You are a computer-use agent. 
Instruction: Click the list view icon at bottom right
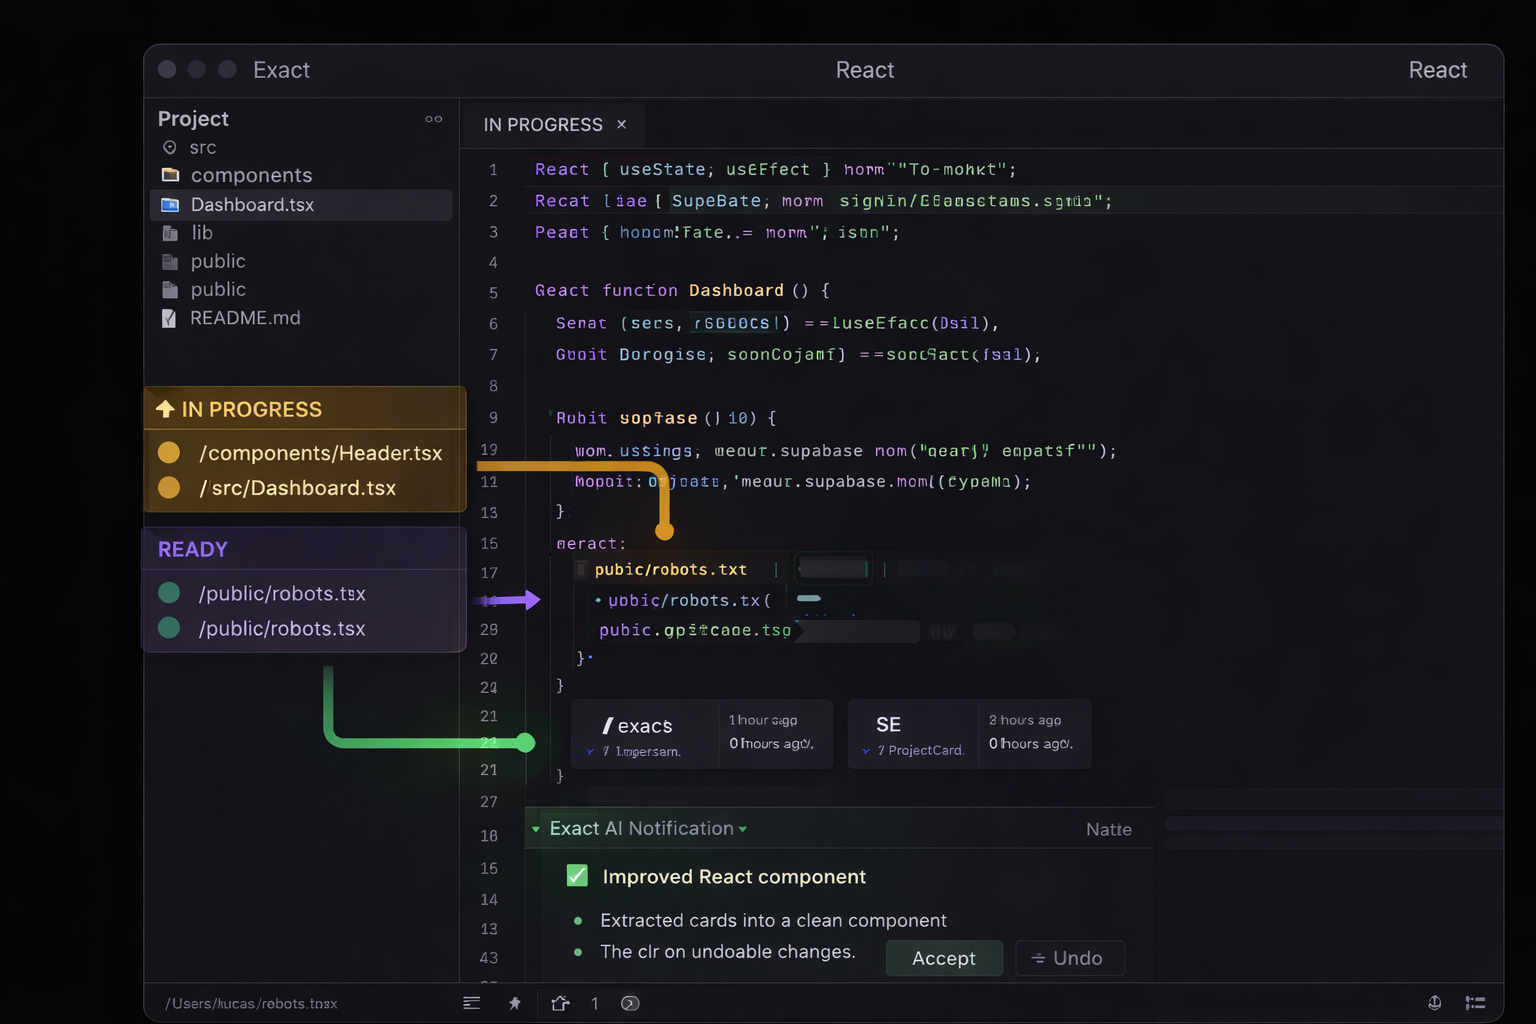click(x=1475, y=1003)
